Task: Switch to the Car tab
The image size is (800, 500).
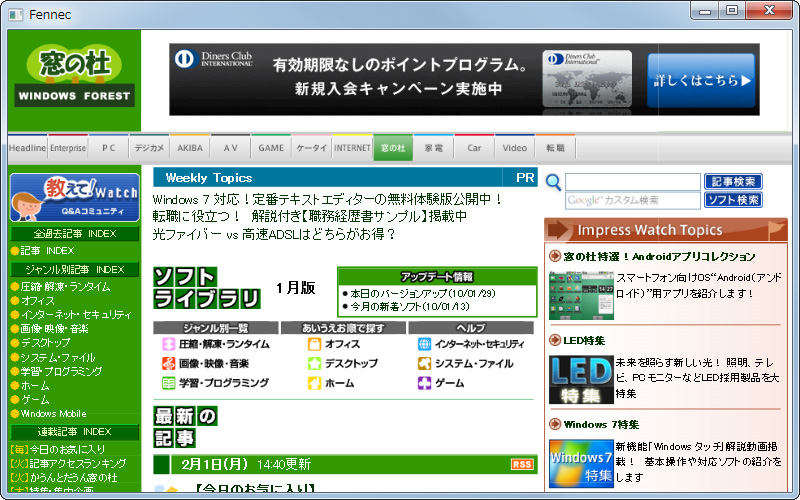Action: [x=474, y=148]
